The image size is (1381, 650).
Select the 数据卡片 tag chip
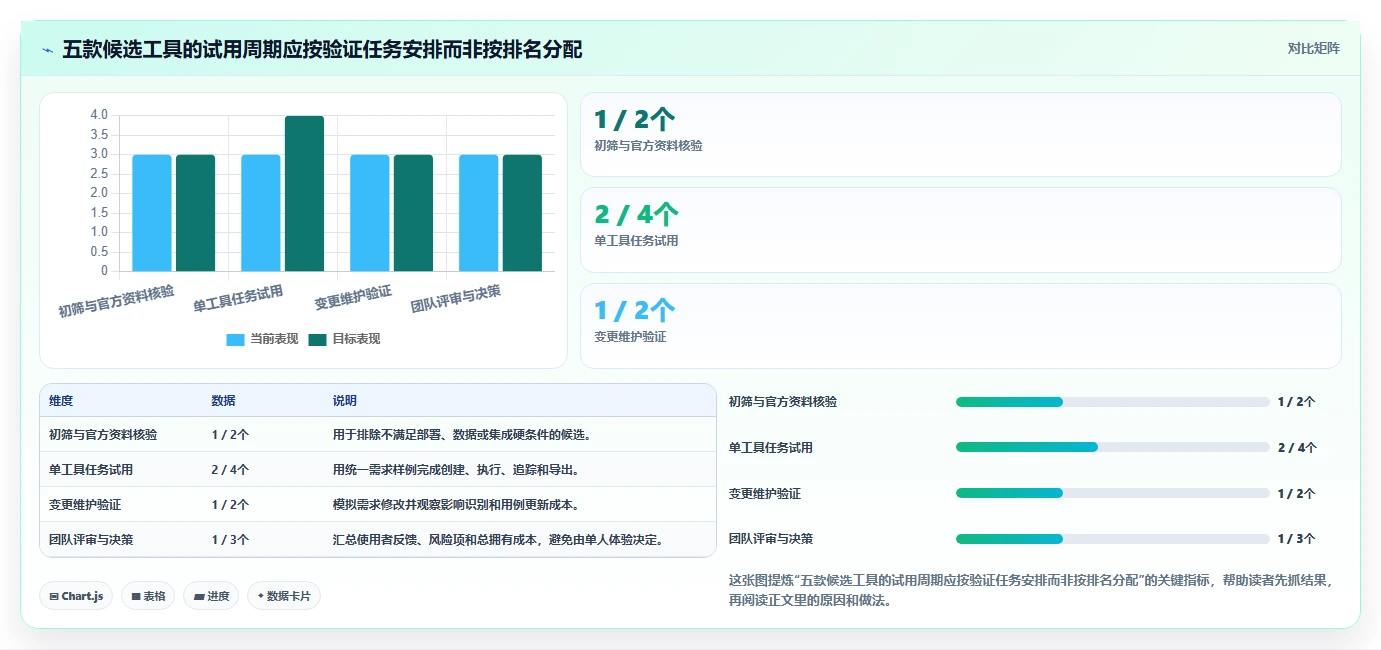284,596
